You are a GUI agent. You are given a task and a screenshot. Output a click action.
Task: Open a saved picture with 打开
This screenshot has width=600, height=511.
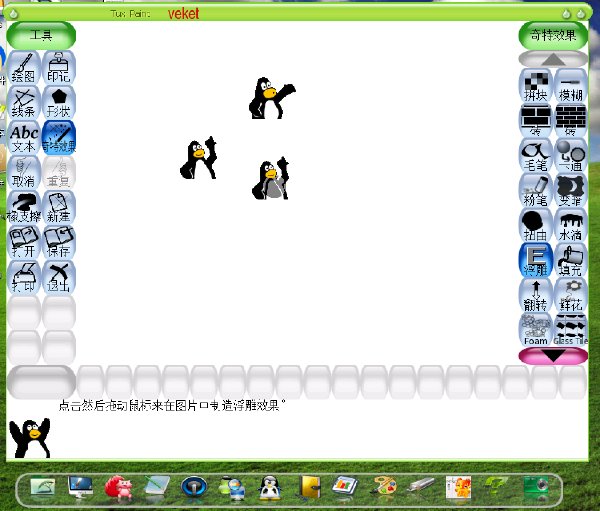tap(24, 242)
